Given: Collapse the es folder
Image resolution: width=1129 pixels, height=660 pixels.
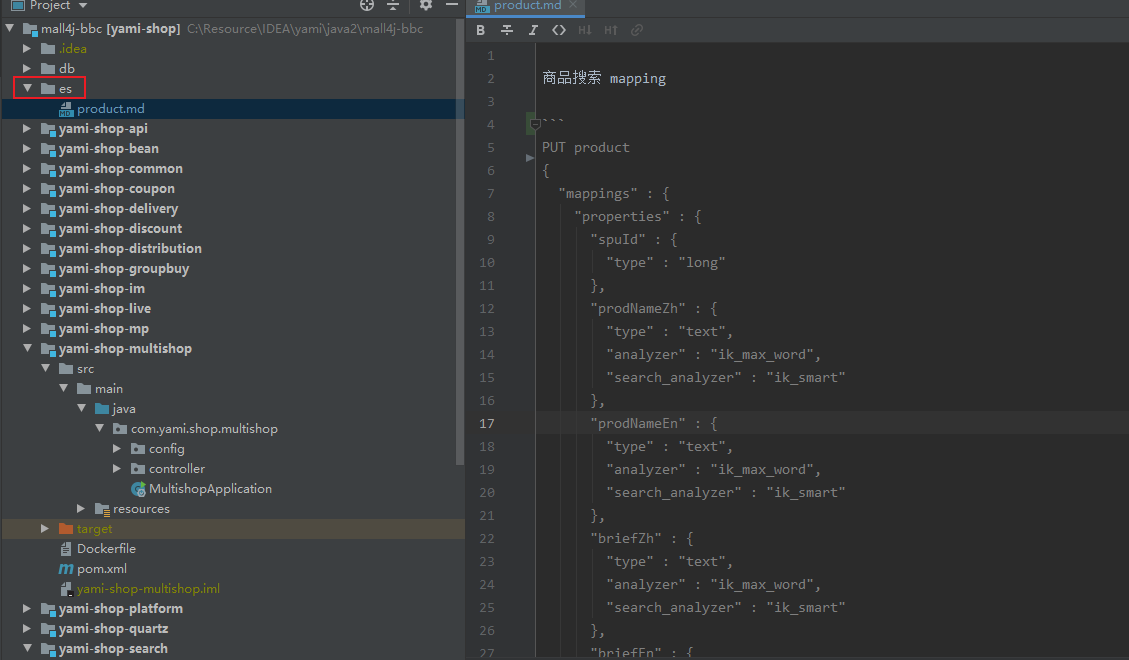Looking at the screenshot, I should pyautogui.click(x=28, y=88).
